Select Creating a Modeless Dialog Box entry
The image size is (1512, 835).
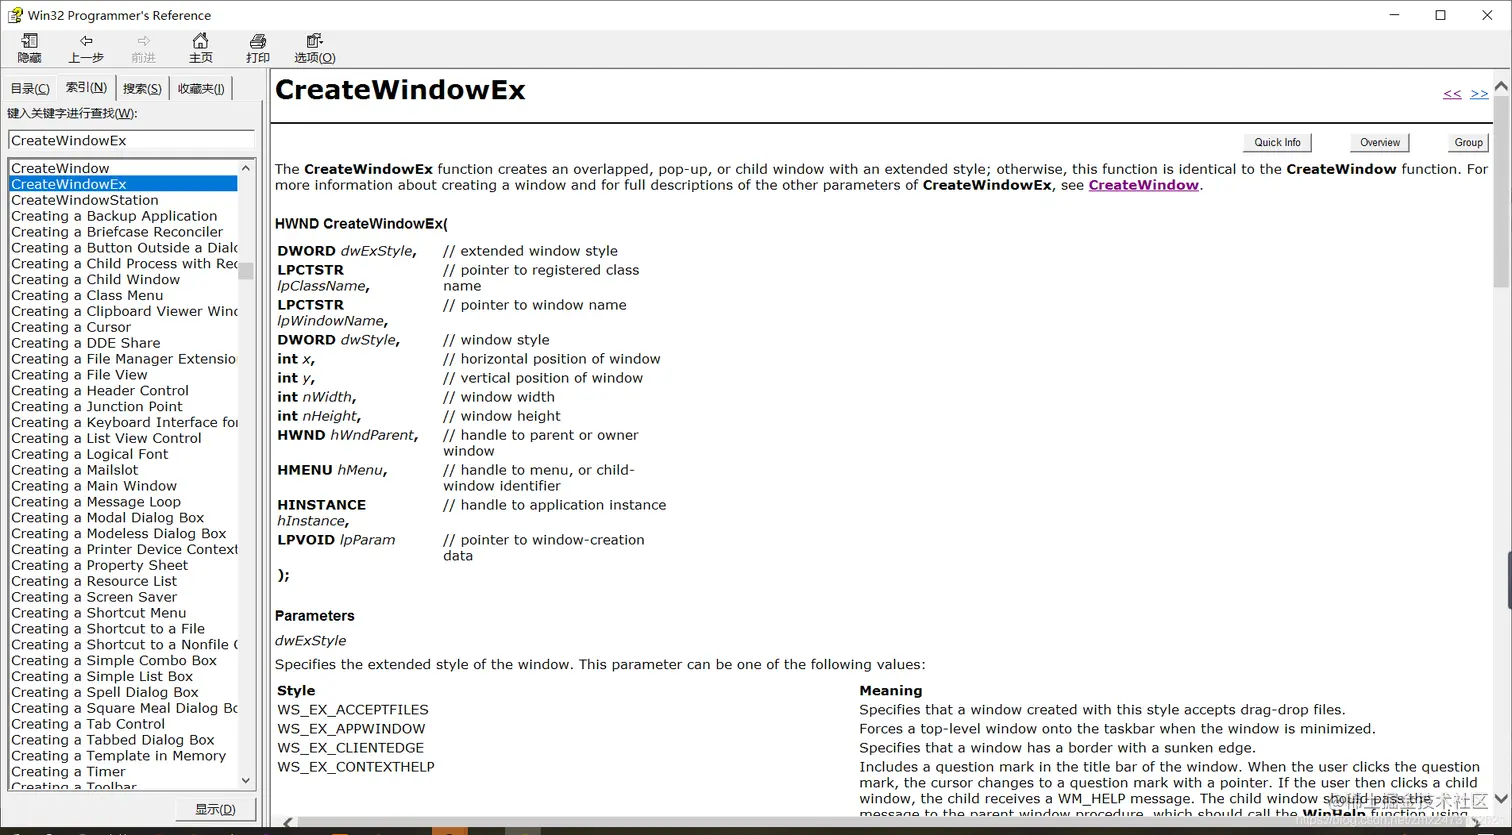click(x=123, y=534)
